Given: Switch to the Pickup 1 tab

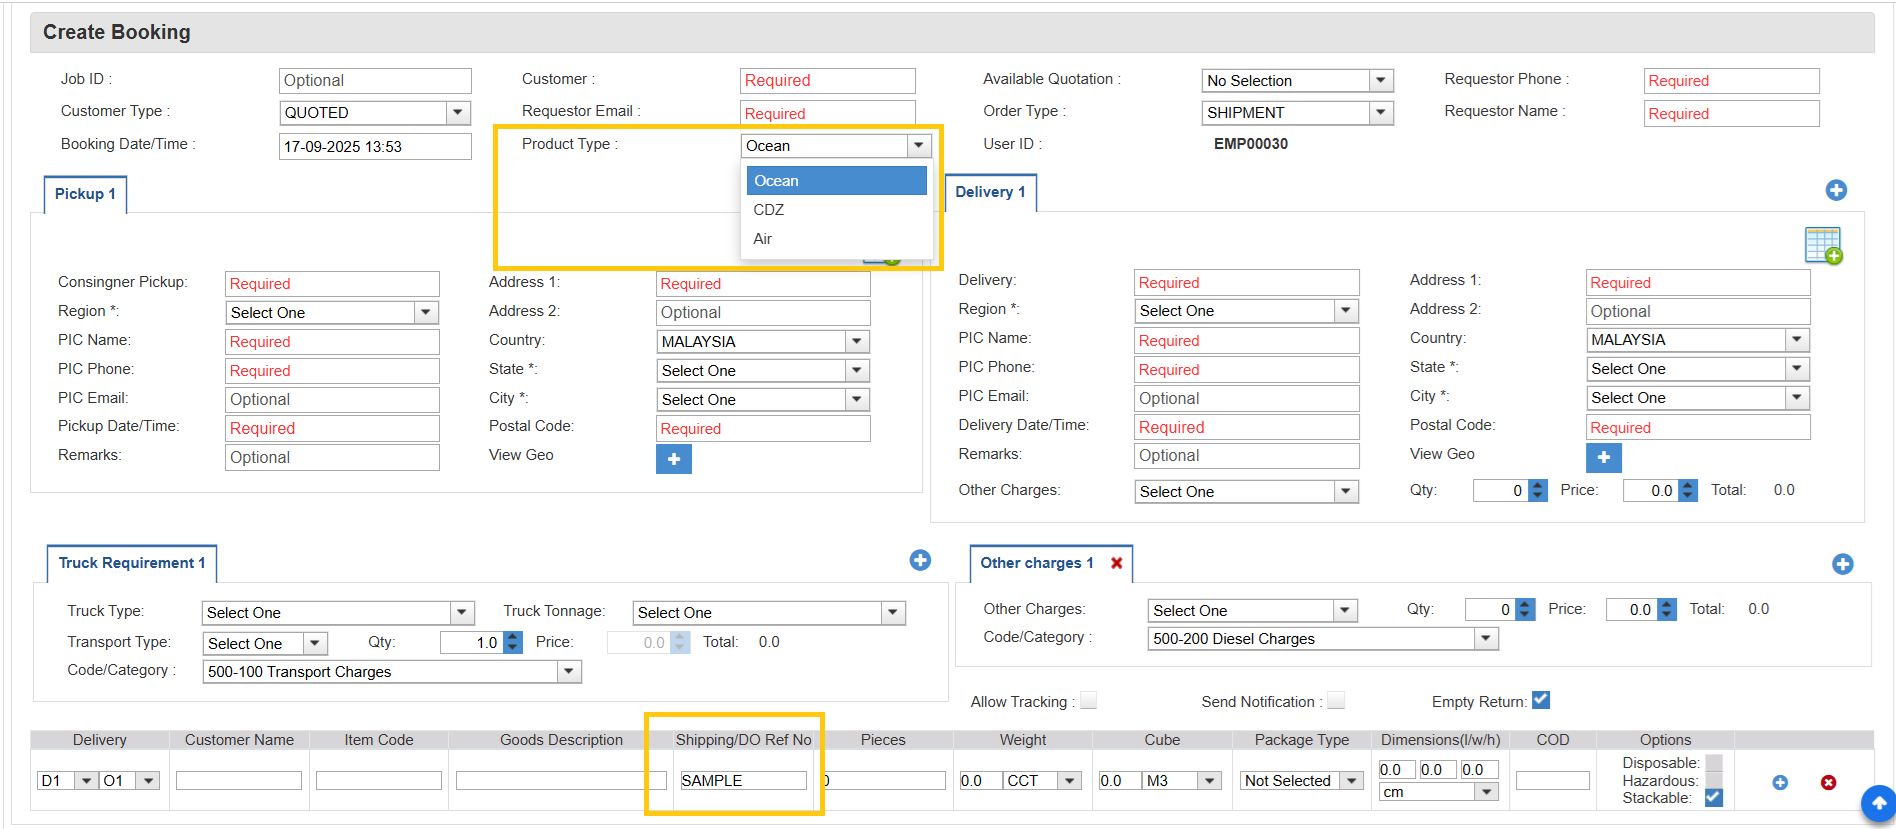Looking at the screenshot, I should (85, 194).
